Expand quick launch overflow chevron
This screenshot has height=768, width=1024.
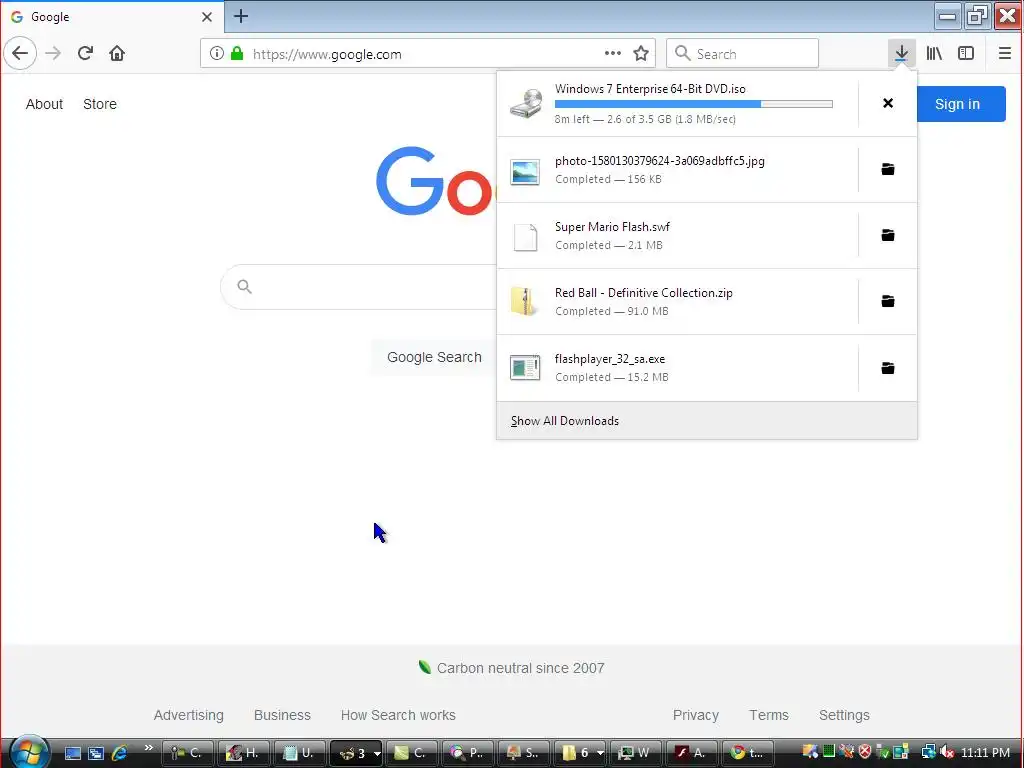(148, 748)
